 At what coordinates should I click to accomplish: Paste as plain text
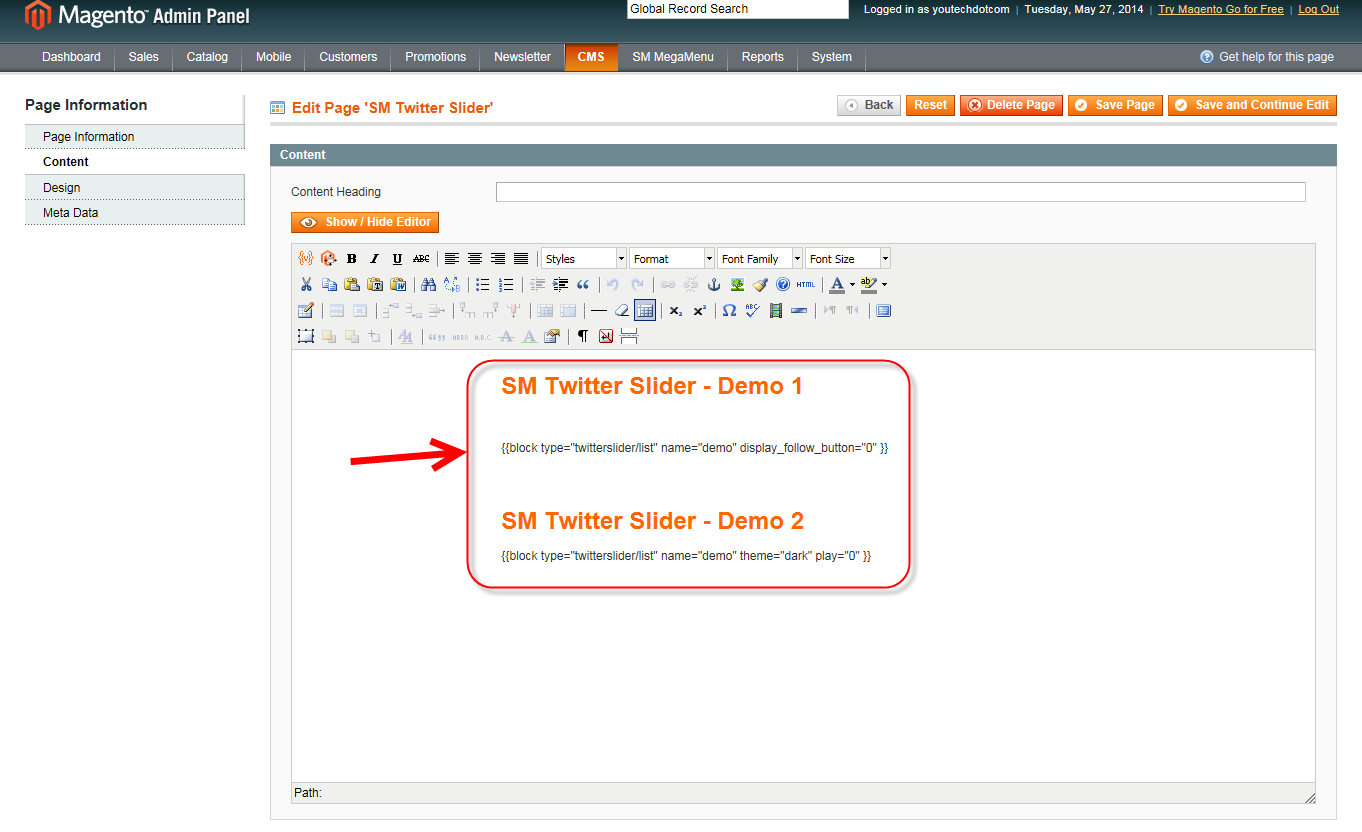(x=375, y=284)
